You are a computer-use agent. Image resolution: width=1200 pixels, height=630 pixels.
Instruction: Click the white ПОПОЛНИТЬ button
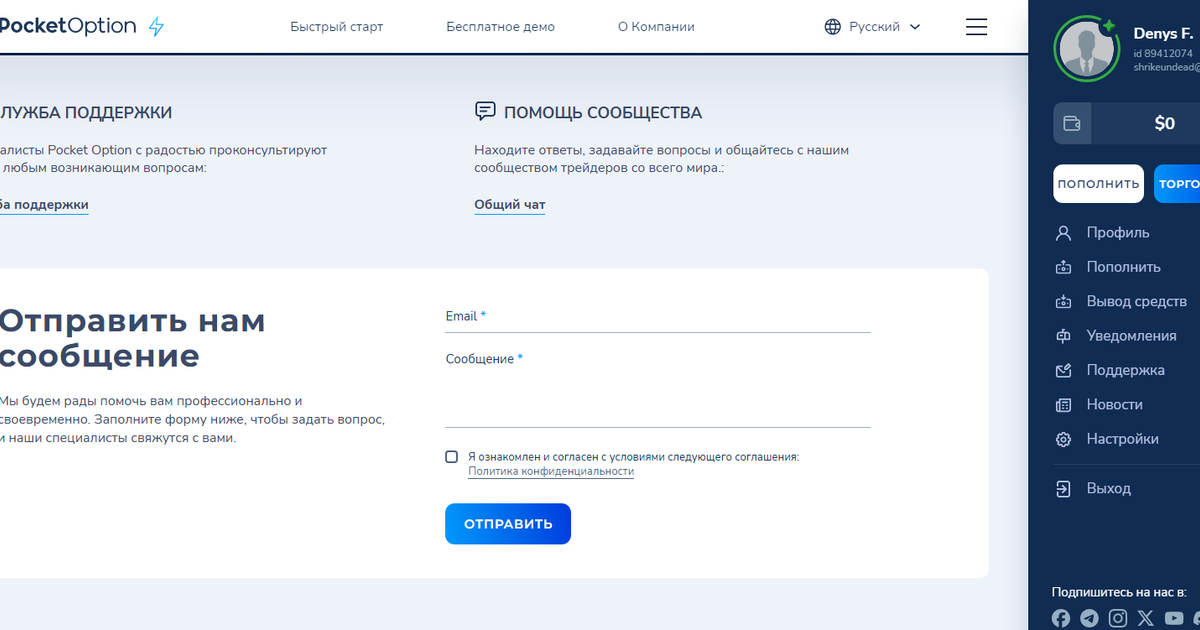[1098, 184]
